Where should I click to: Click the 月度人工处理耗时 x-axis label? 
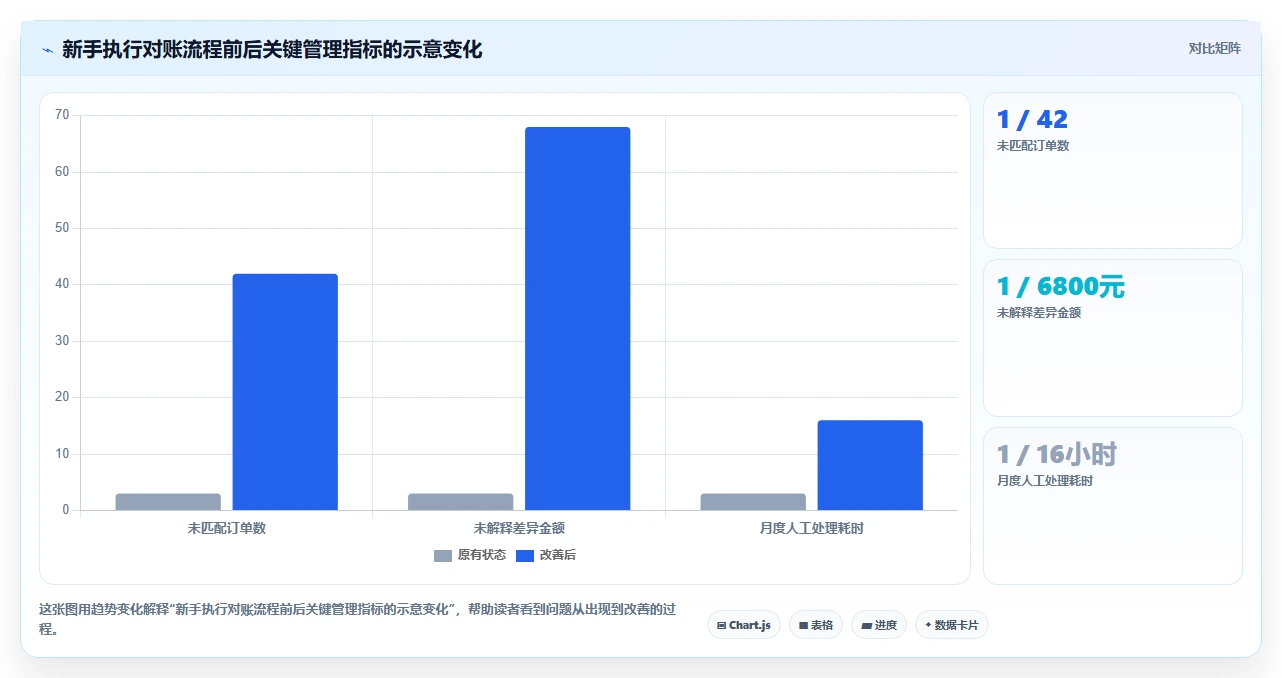click(x=812, y=528)
